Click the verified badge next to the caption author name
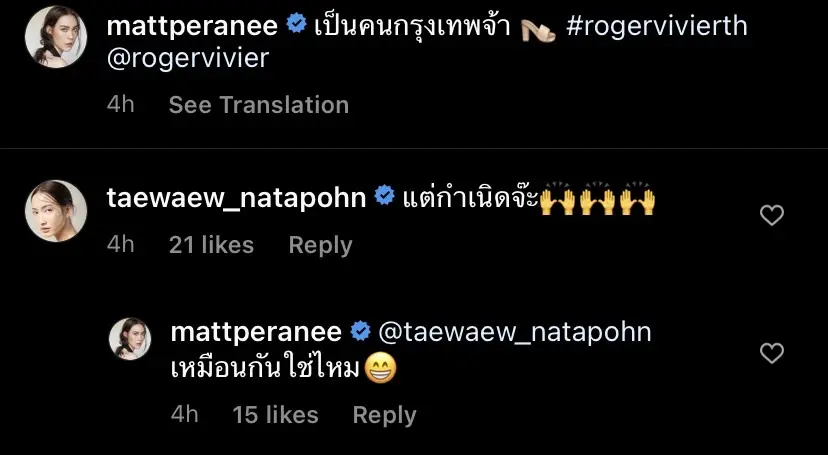This screenshot has height=455, width=828. coord(296,24)
